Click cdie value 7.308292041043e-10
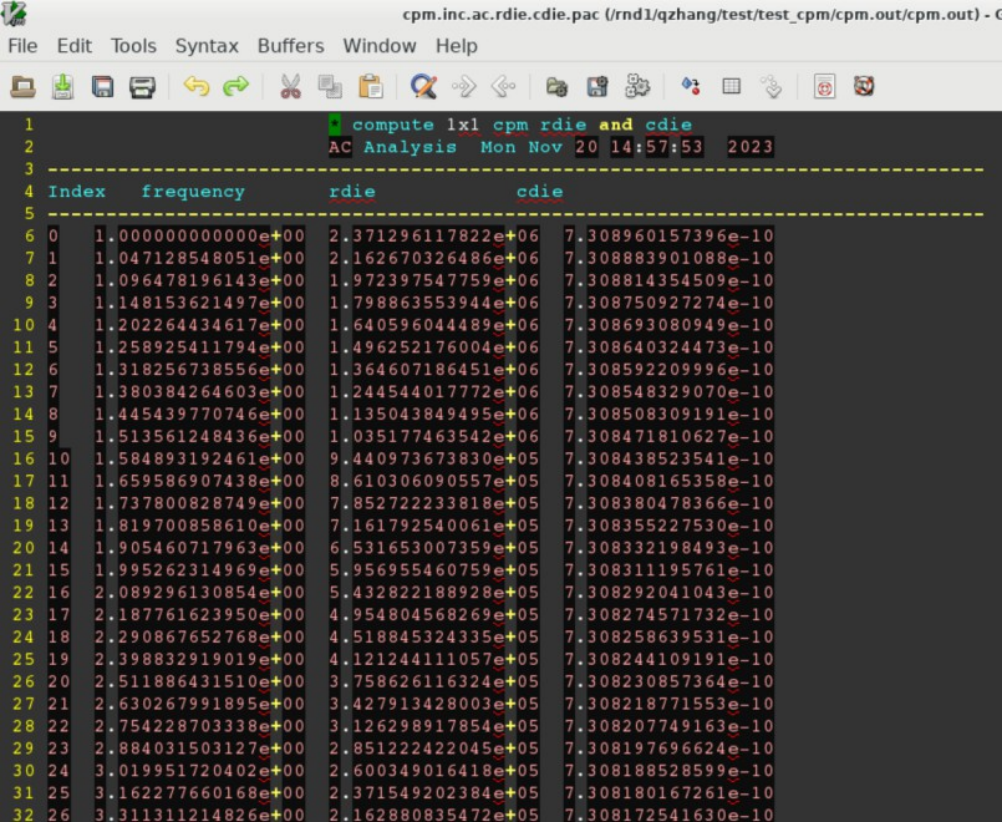The height and width of the screenshot is (822, 1003). 669,593
